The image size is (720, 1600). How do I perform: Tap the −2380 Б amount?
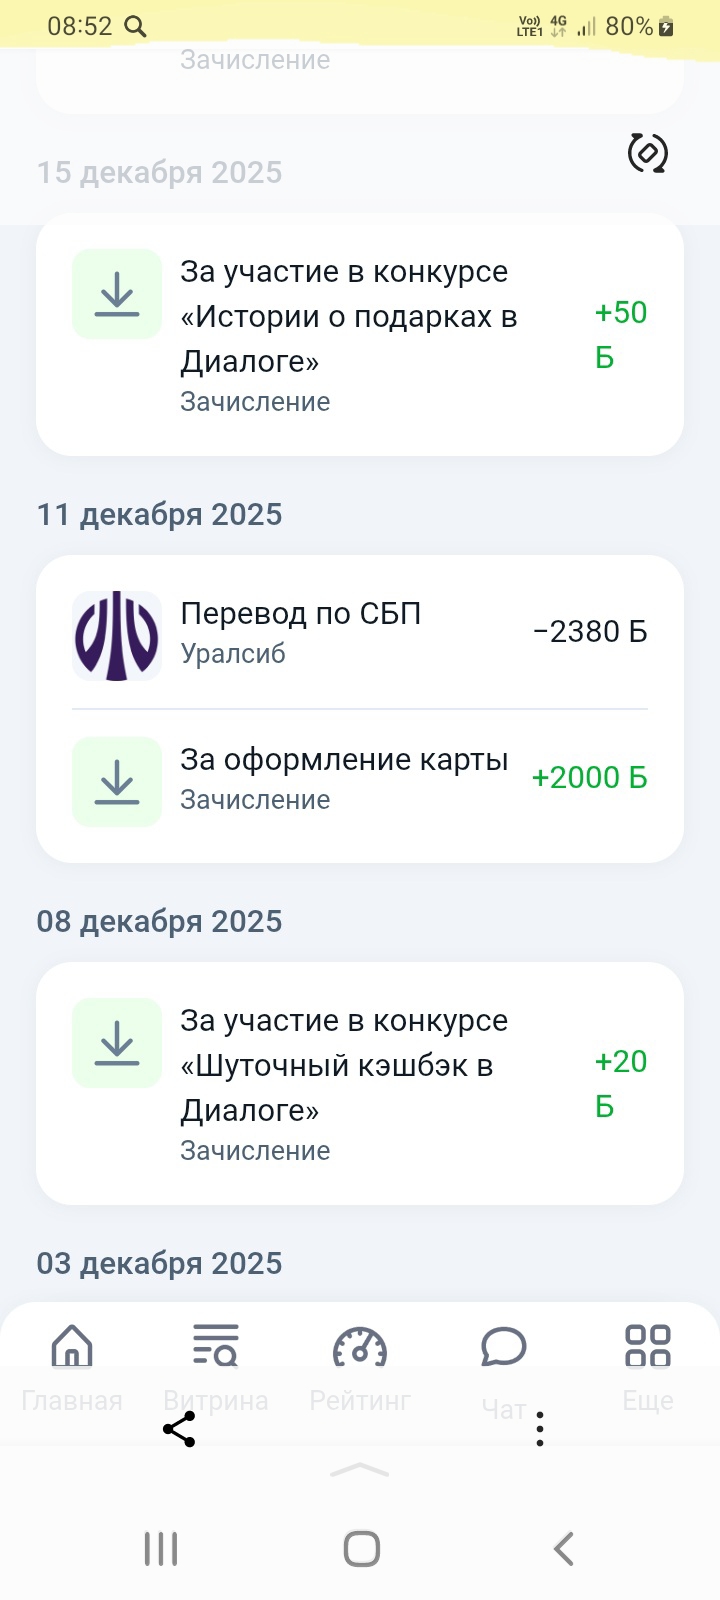[590, 632]
